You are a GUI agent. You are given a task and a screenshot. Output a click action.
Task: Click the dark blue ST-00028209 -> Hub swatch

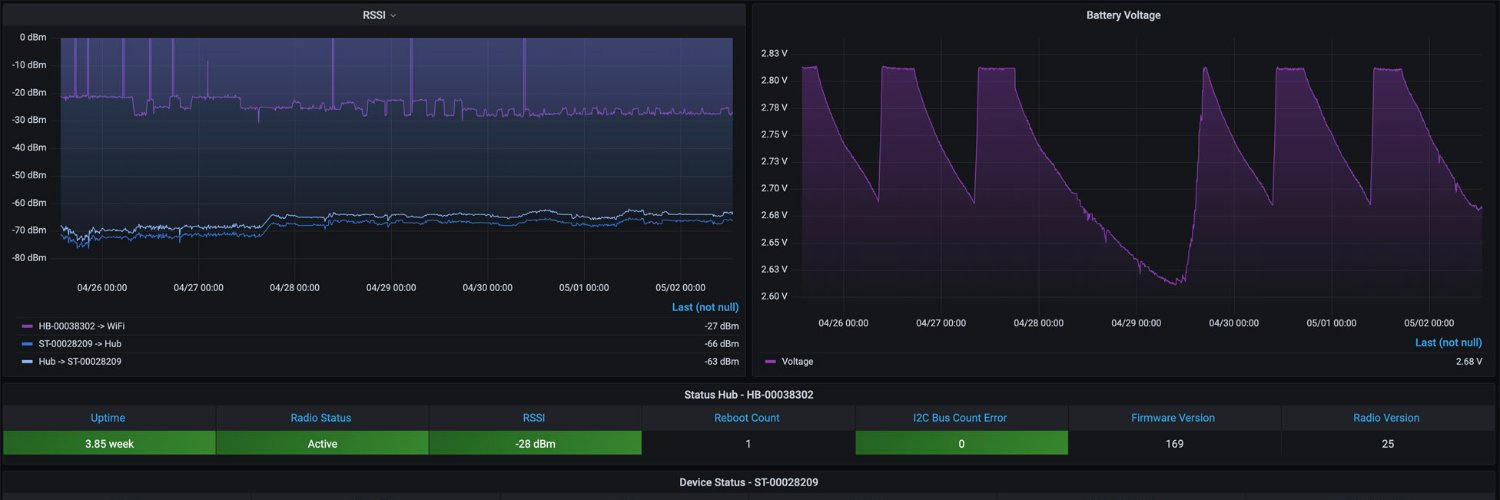27,343
